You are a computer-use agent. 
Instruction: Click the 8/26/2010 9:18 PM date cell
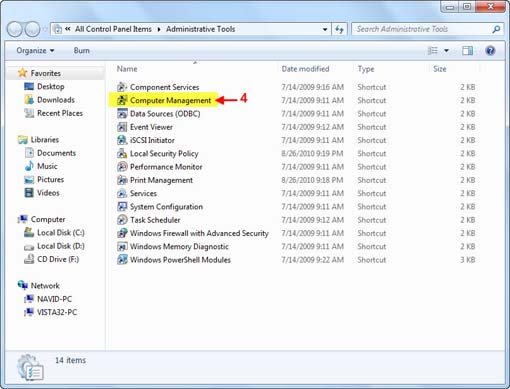[312, 180]
